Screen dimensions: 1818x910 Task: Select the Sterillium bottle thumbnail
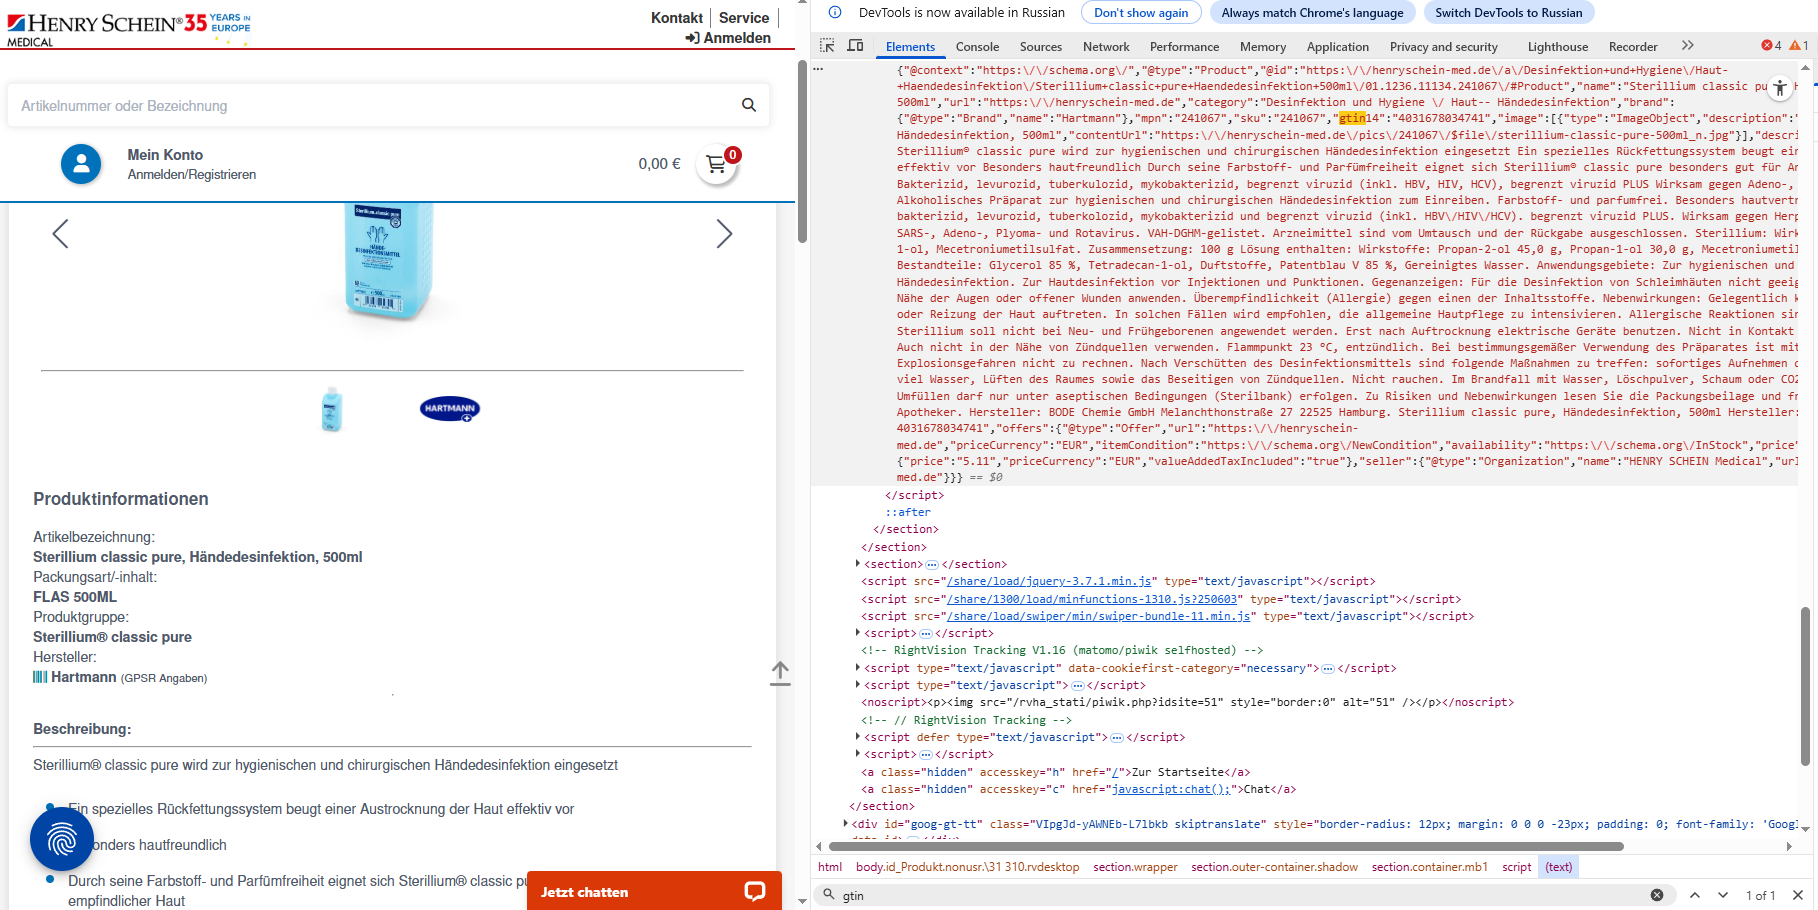332,409
